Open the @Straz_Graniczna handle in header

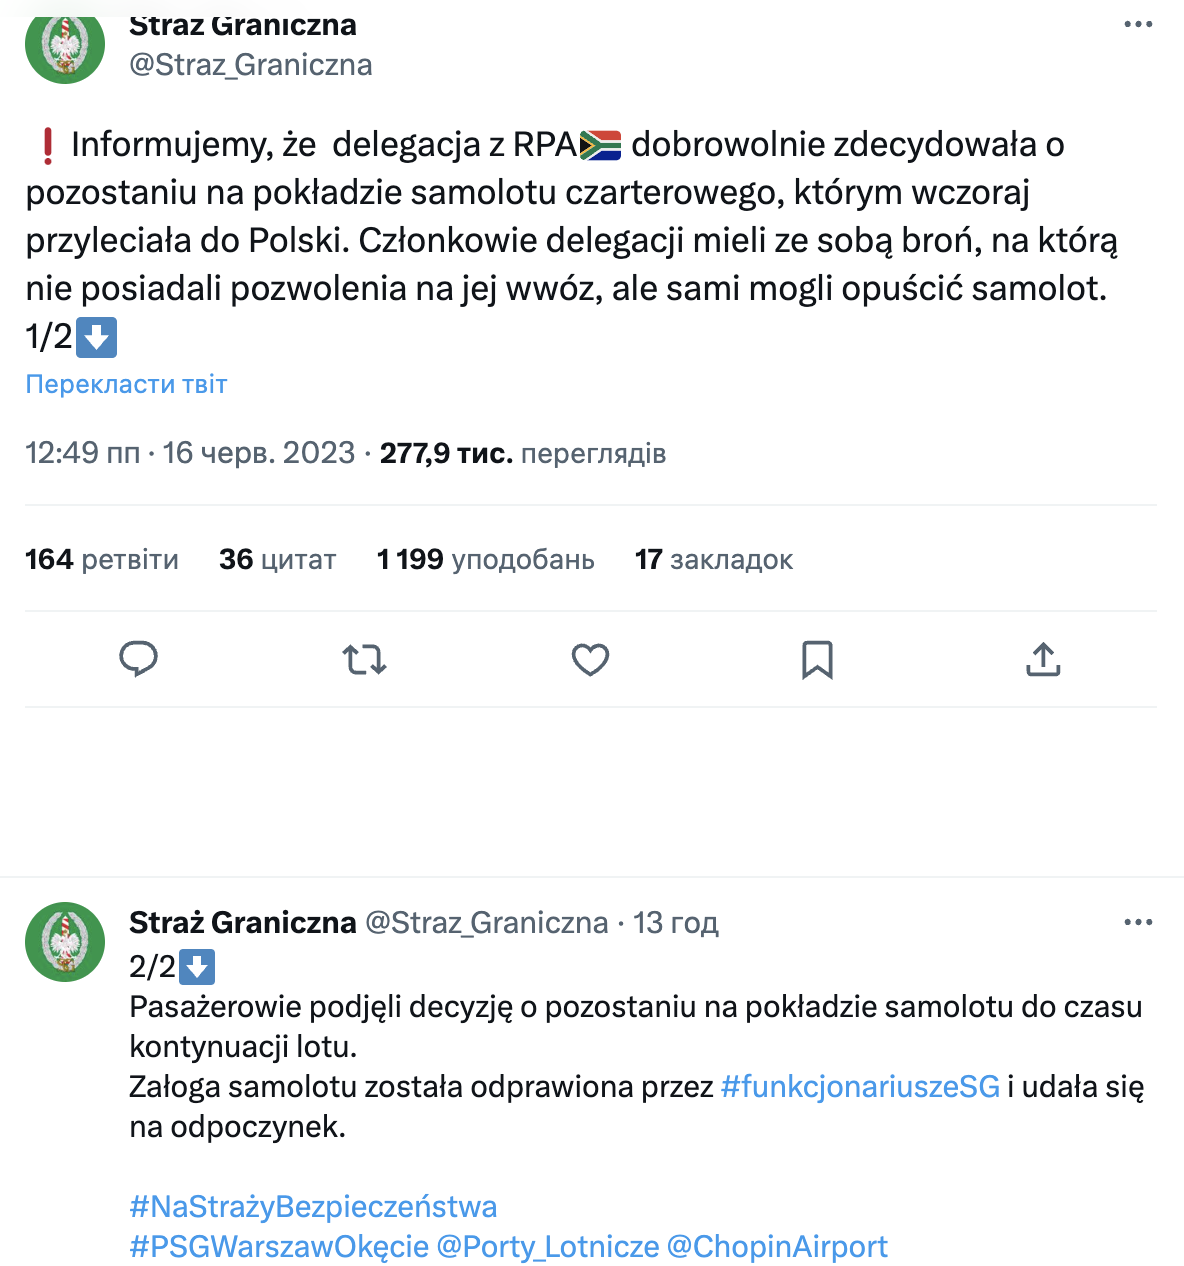251,65
